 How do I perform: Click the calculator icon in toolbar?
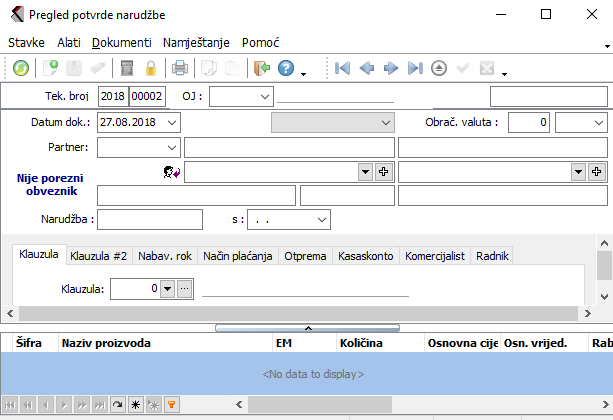(x=127, y=69)
